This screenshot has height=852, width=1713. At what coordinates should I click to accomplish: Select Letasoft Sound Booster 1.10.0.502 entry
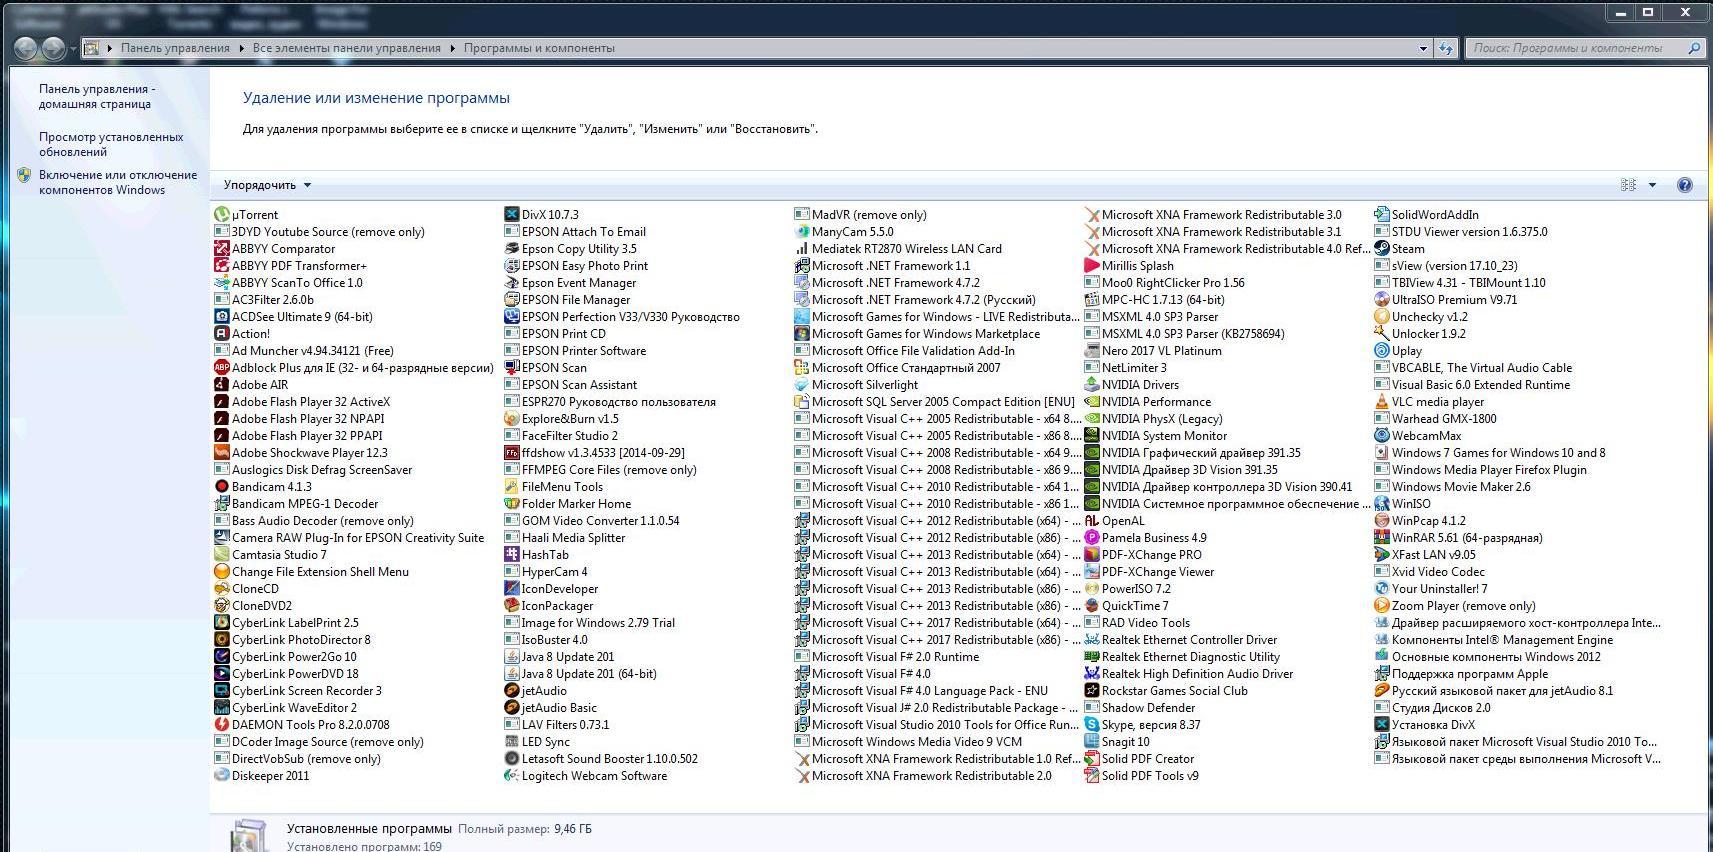pos(602,758)
